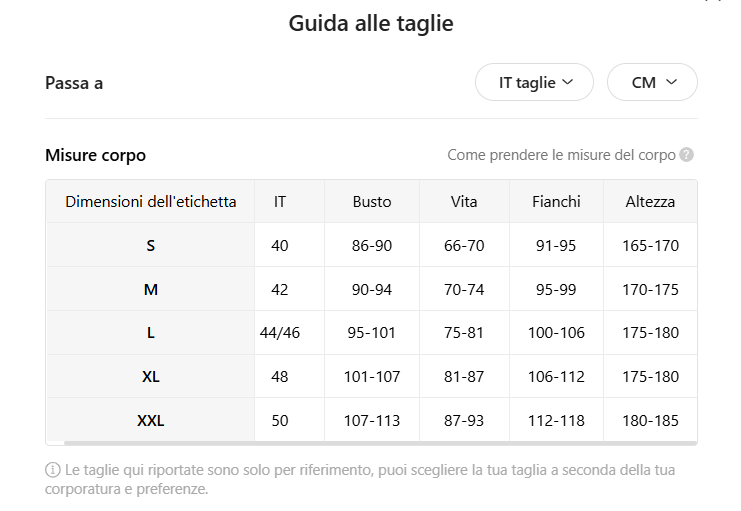Click the 'Guida alle taglie' title
Image resolution: width=741 pixels, height=511 pixels.
pyautogui.click(x=371, y=23)
